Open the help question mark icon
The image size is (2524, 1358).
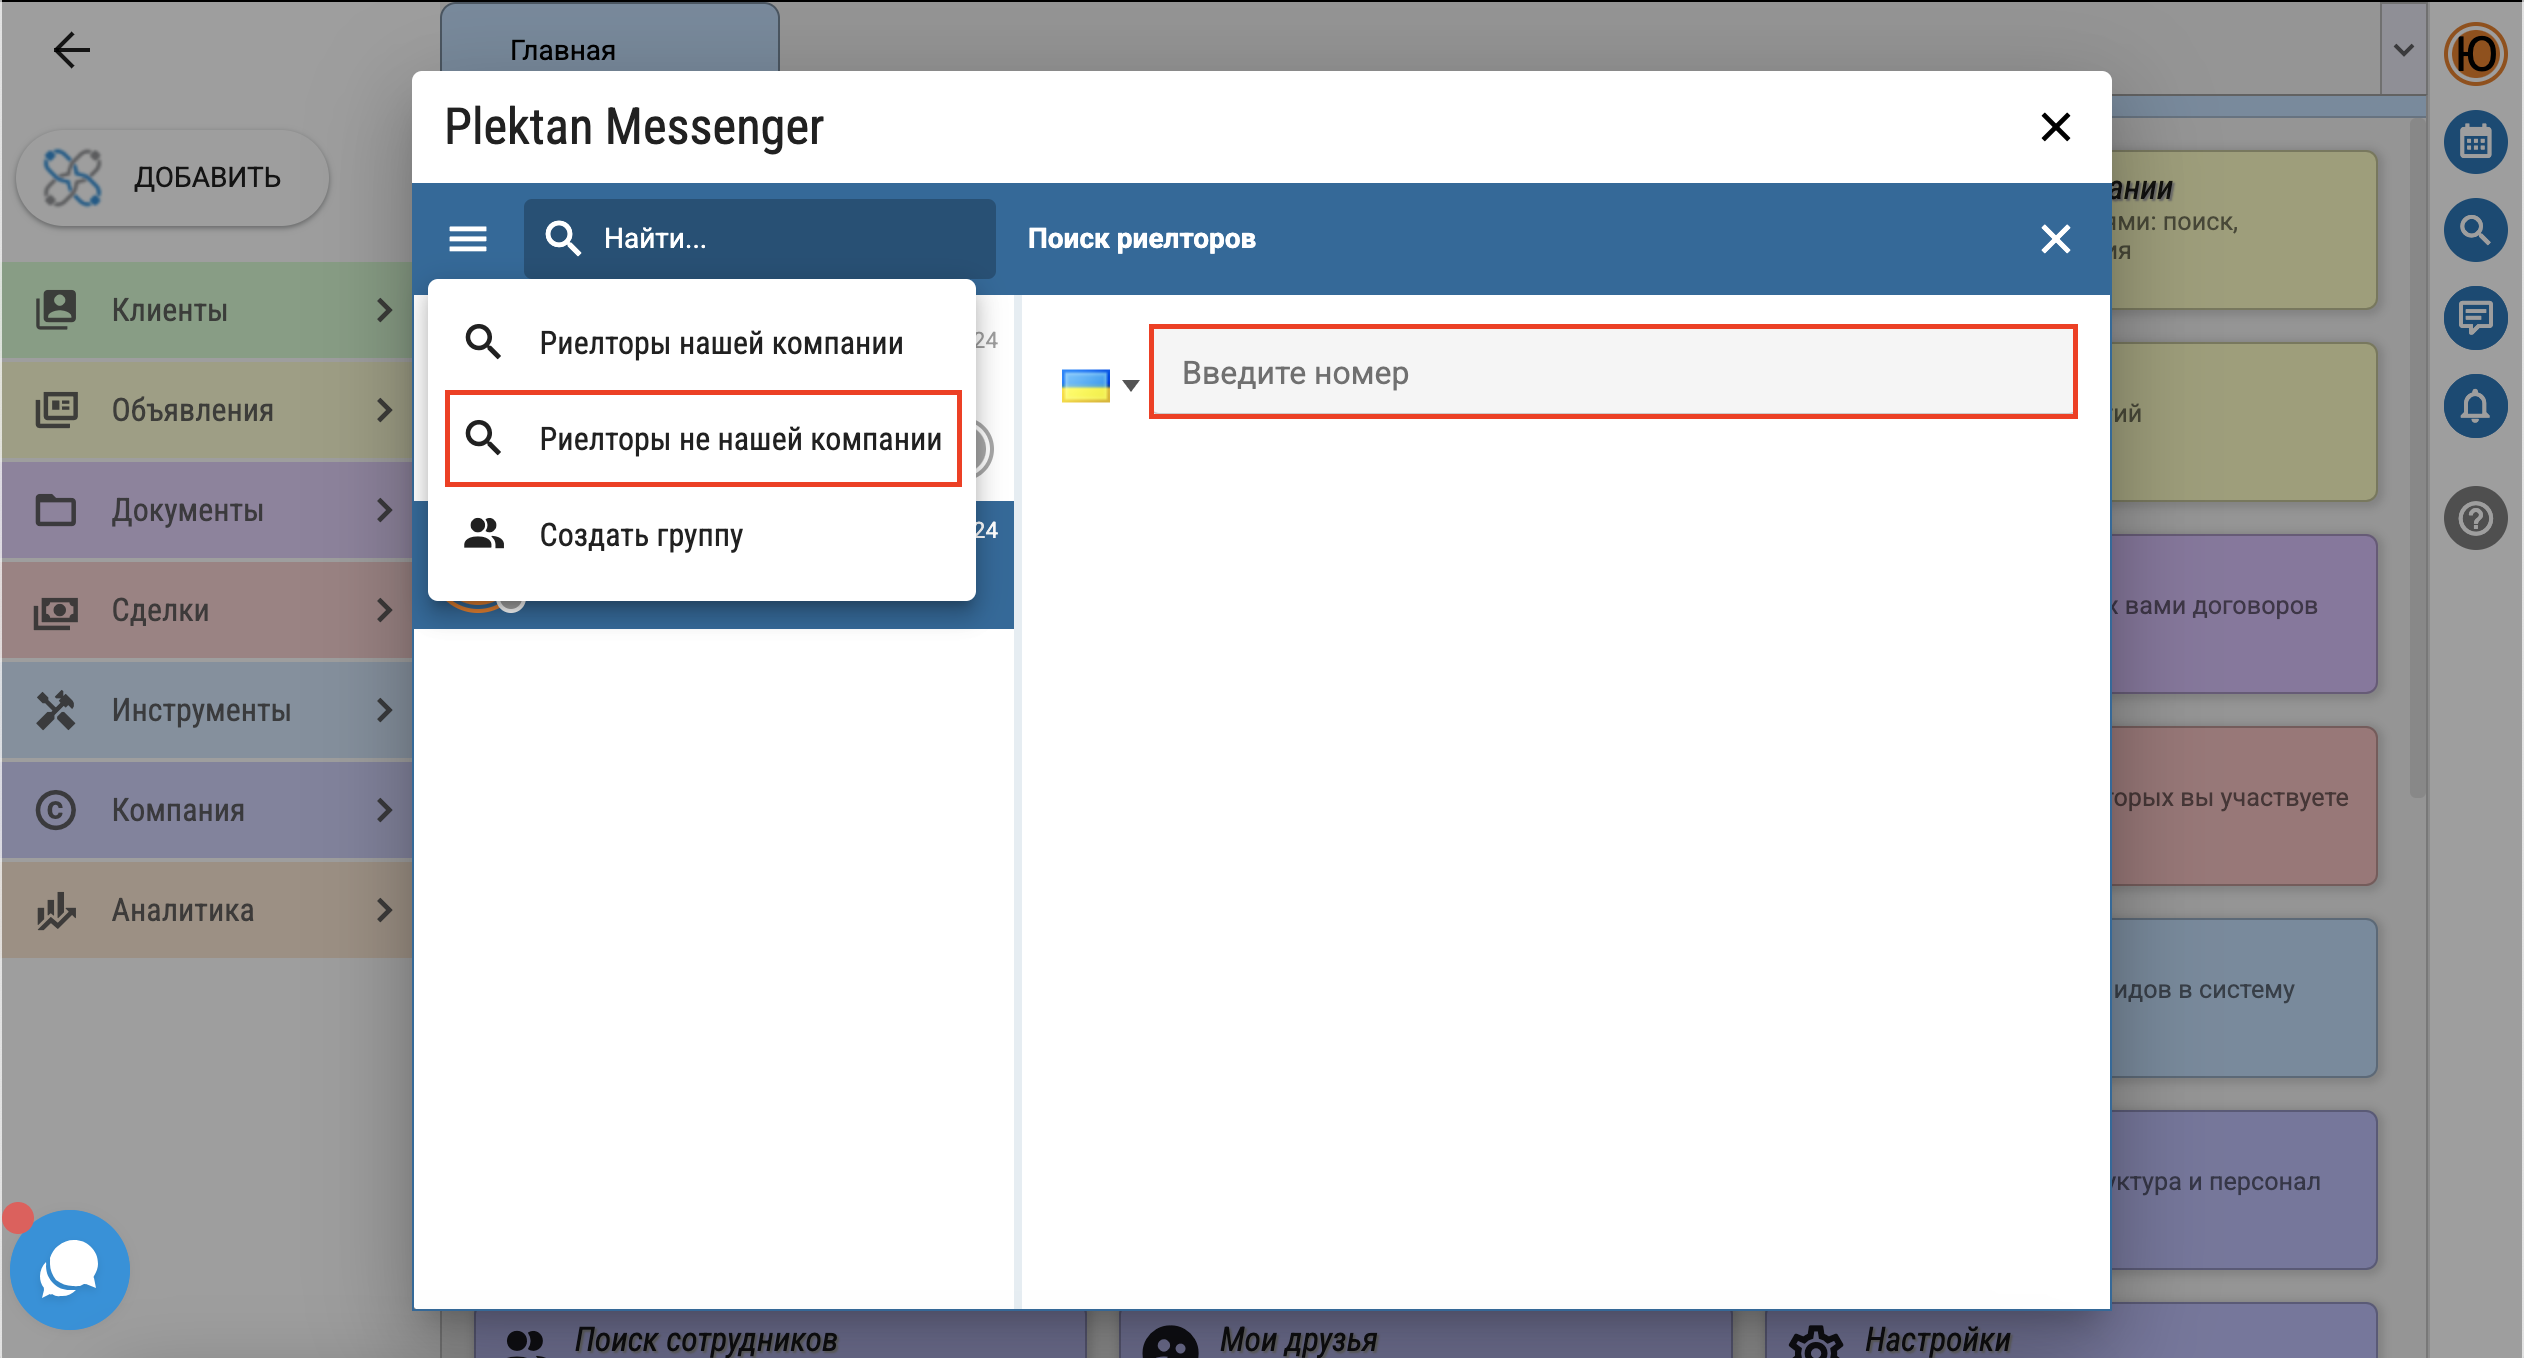2475,518
